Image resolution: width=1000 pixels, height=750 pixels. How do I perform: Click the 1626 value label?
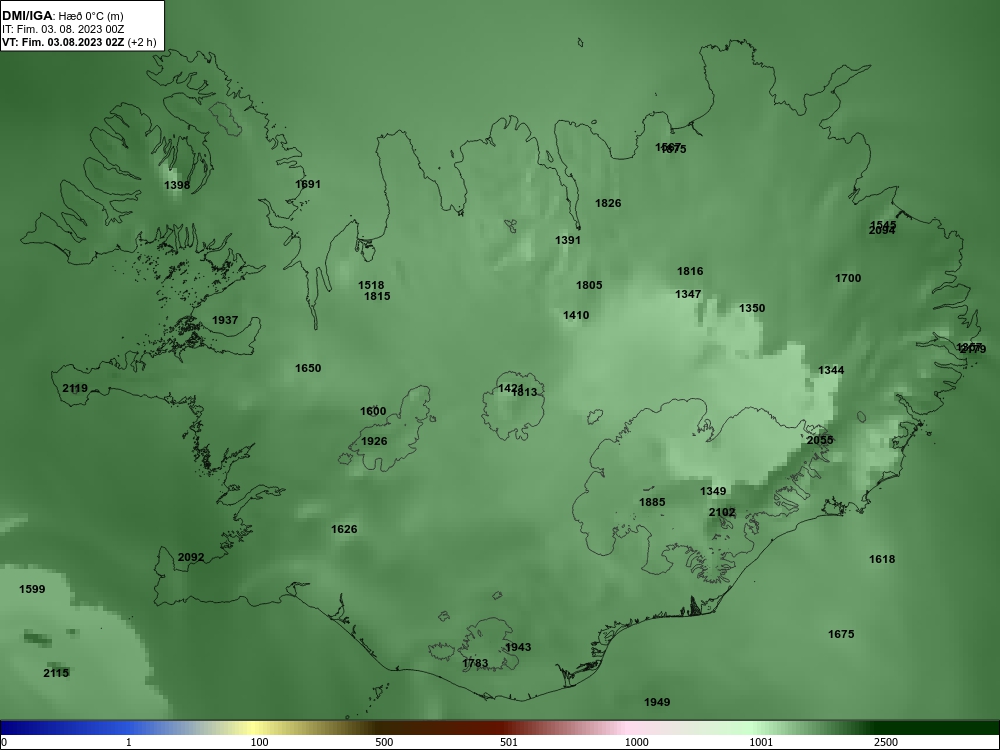click(344, 529)
